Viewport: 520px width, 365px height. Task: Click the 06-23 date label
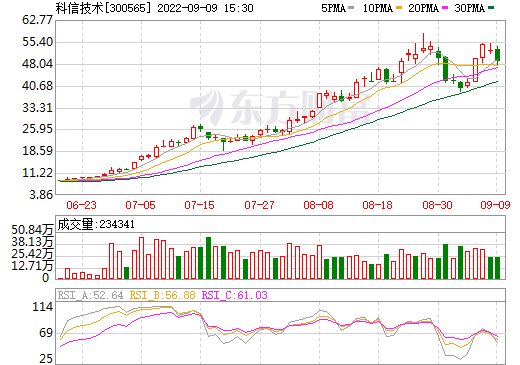tap(81, 205)
